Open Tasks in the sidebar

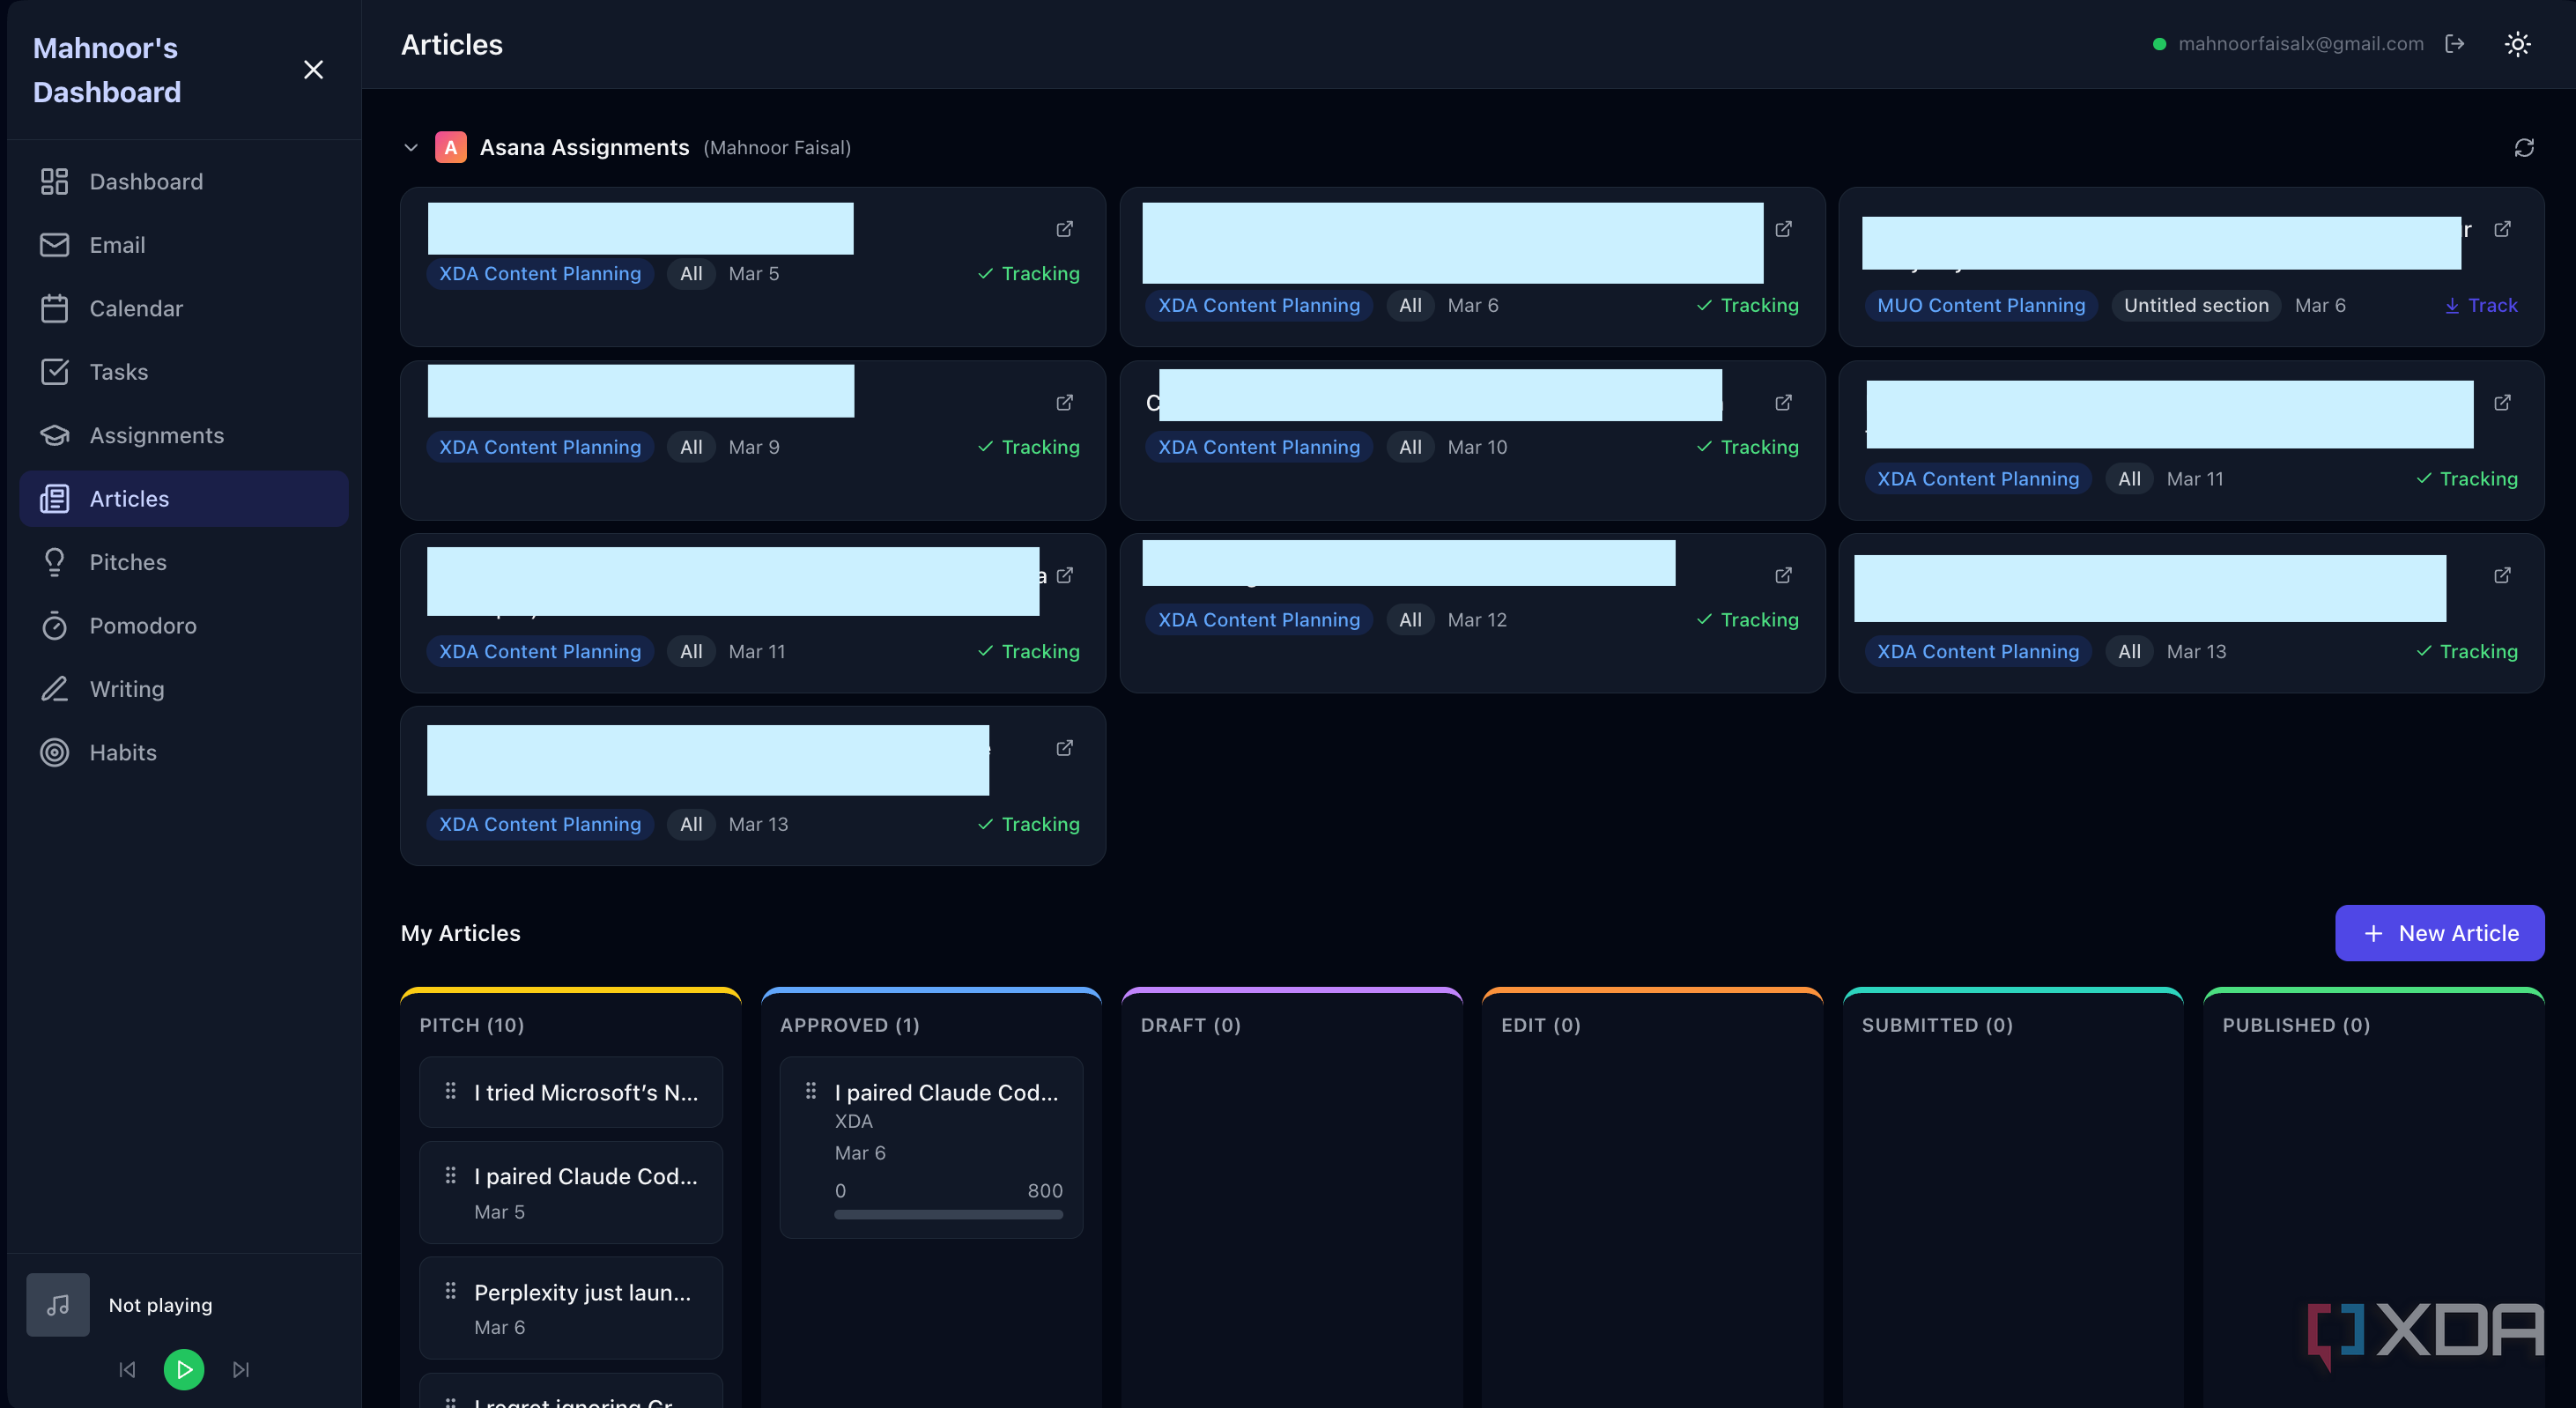tap(184, 372)
